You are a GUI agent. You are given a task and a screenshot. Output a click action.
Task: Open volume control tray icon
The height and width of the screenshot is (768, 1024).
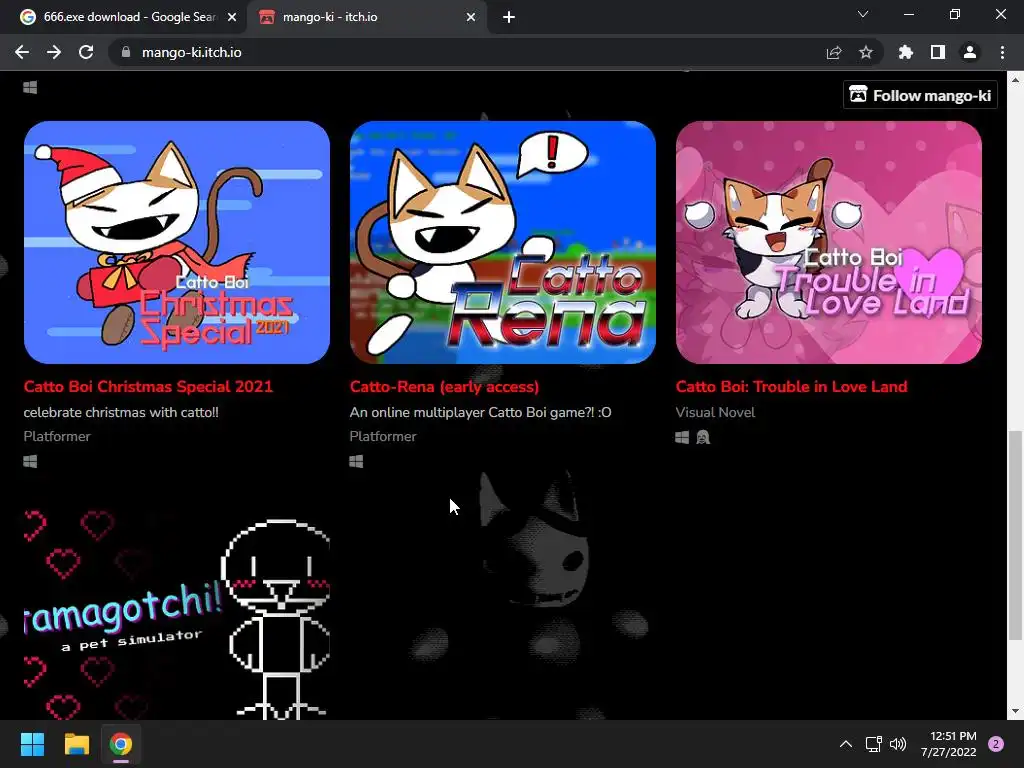[x=898, y=744]
